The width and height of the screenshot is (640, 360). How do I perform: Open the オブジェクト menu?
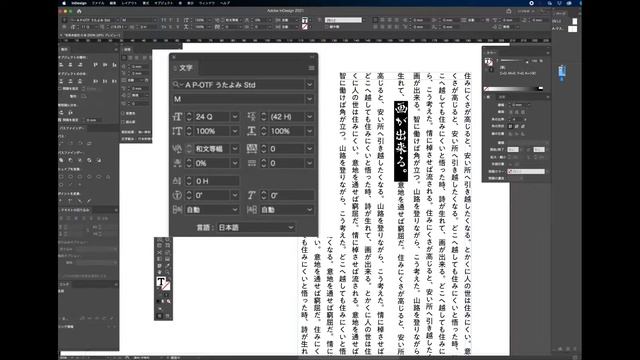(x=163, y=3)
